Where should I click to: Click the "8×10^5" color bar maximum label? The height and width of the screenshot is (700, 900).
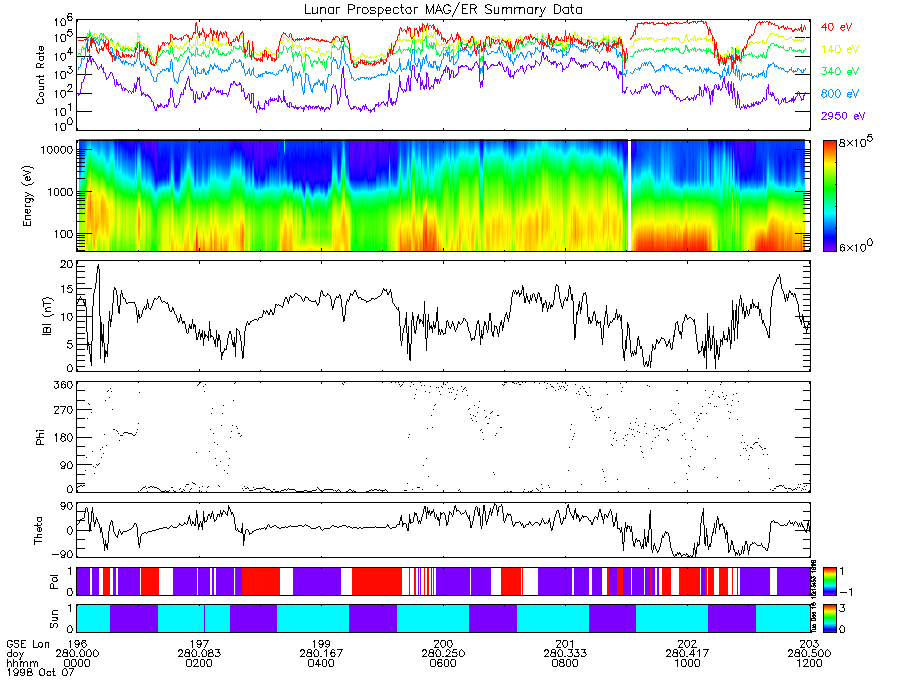coord(856,141)
